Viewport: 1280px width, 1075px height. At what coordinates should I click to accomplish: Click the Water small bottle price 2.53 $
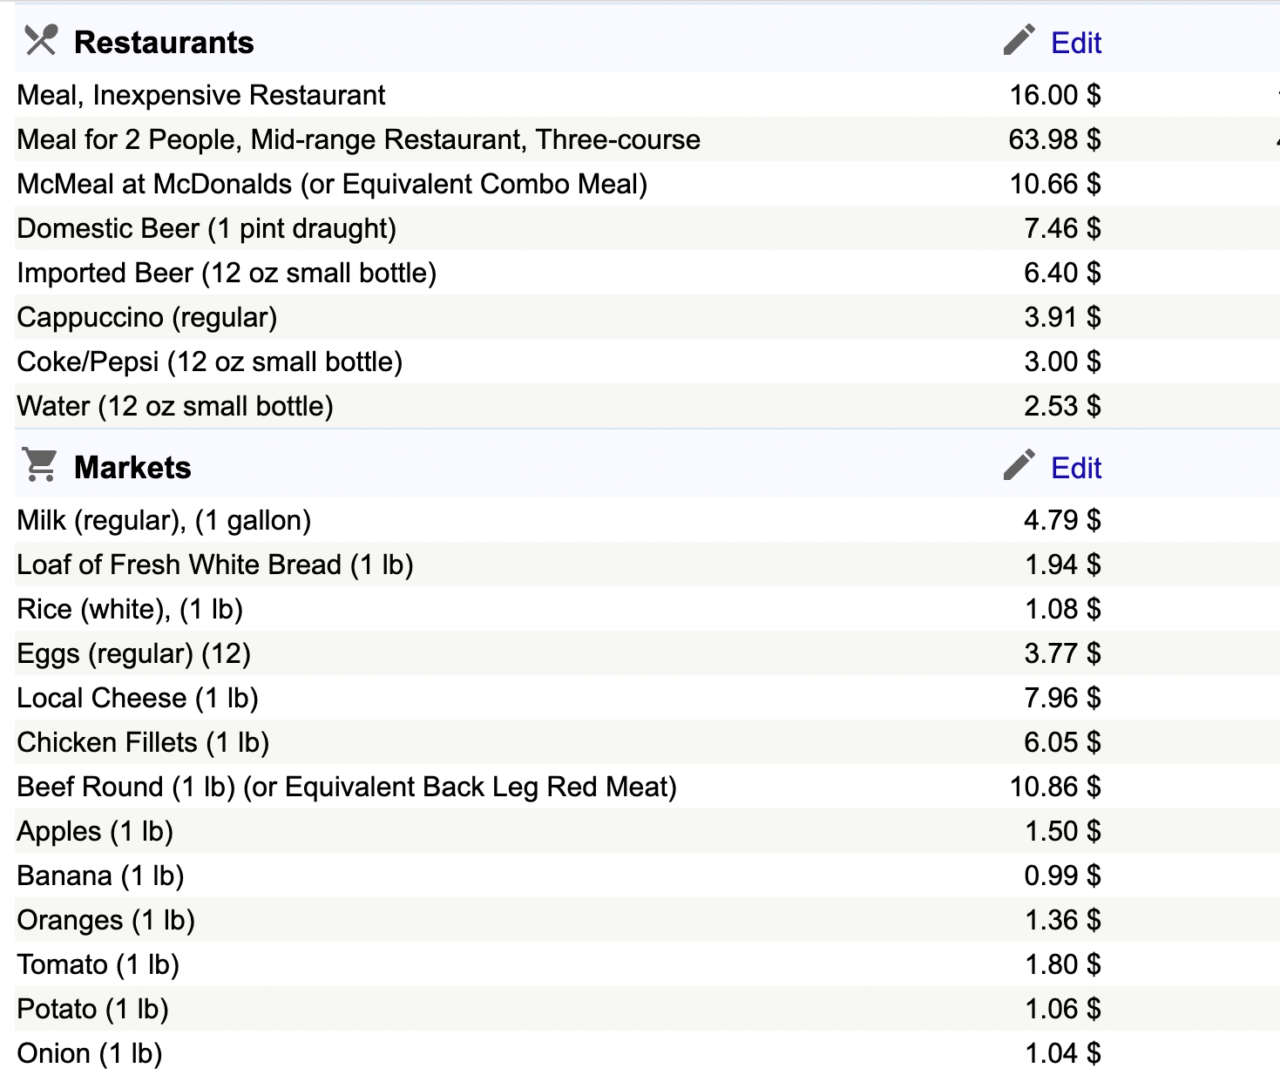tap(1062, 406)
